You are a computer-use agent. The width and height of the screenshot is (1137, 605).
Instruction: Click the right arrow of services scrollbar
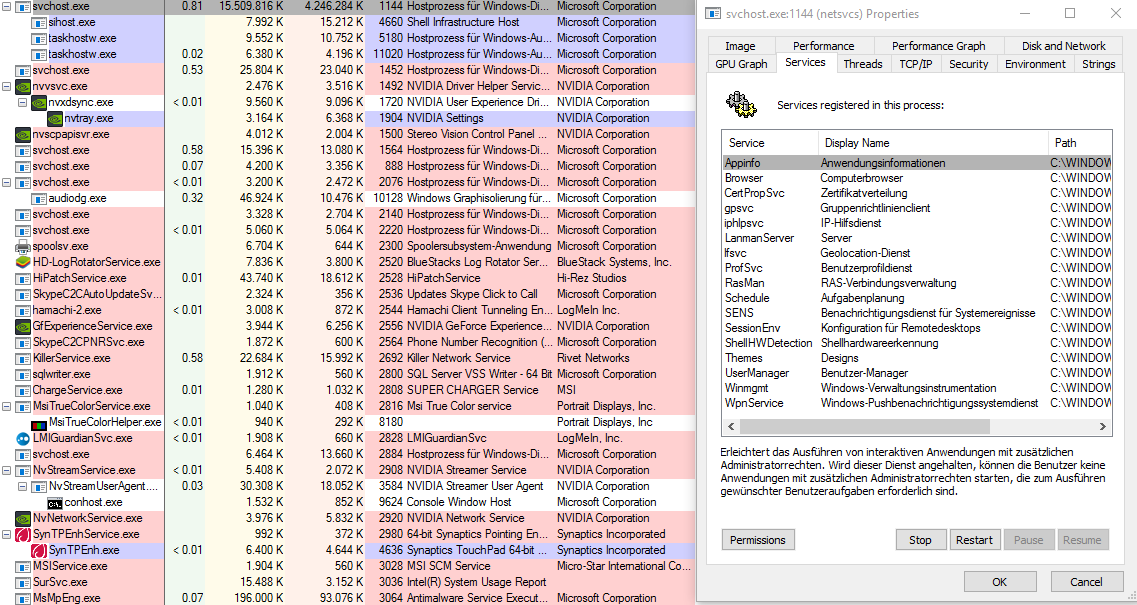[1103, 427]
